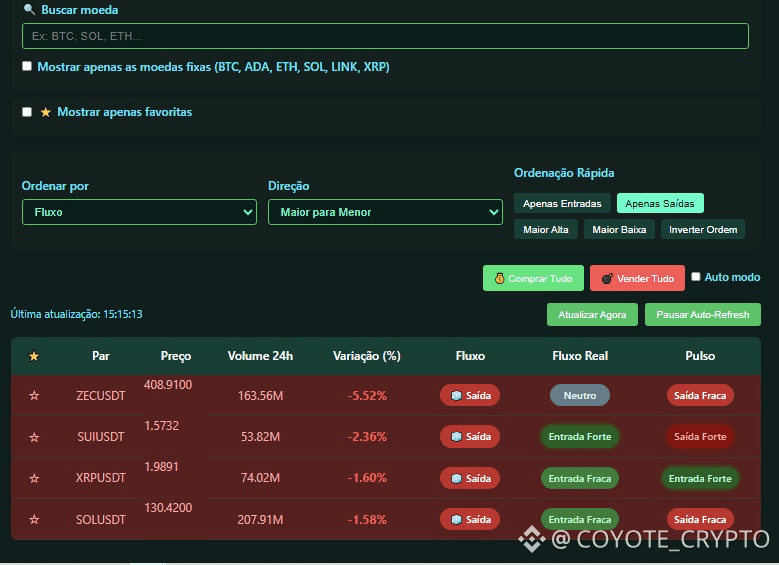Open the Direção Maior para Menor dropdown
The image size is (779, 565).
[x=385, y=212]
